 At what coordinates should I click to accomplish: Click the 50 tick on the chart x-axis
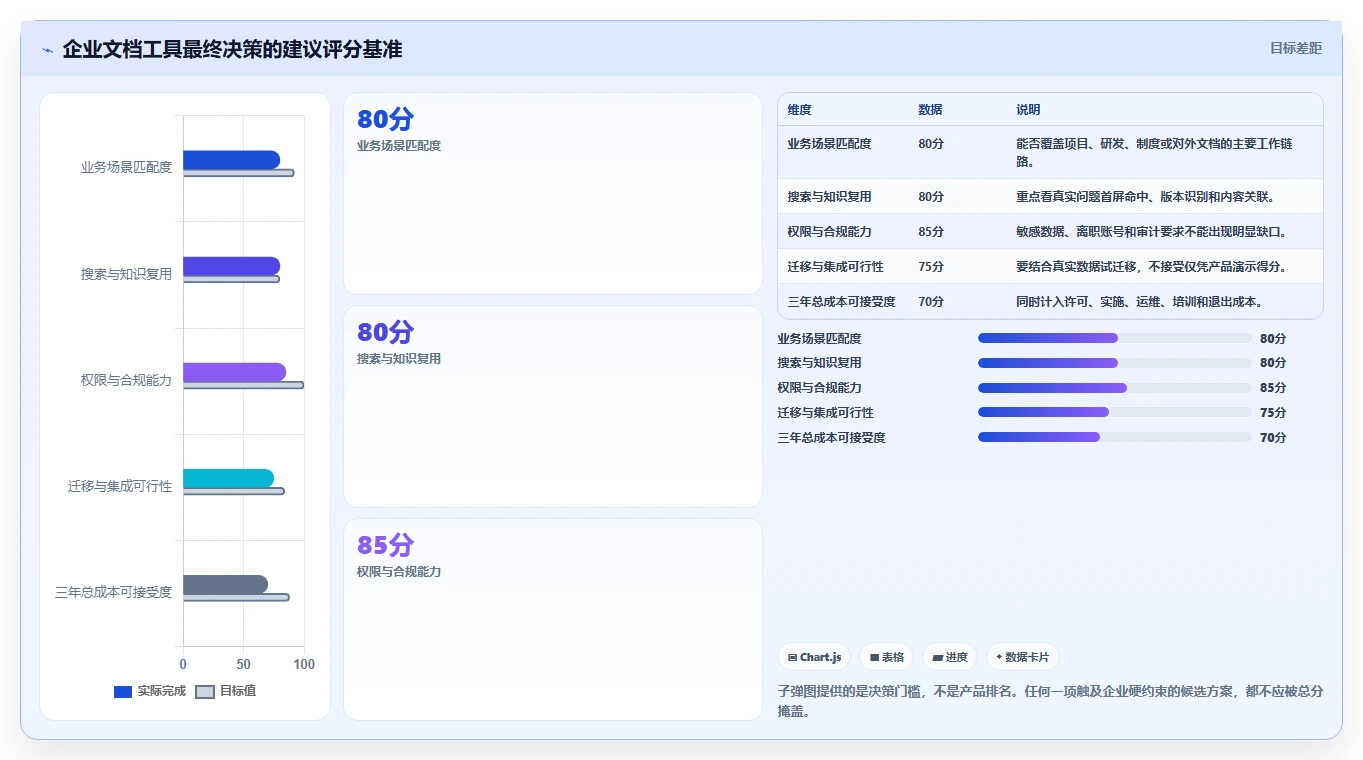[243, 664]
